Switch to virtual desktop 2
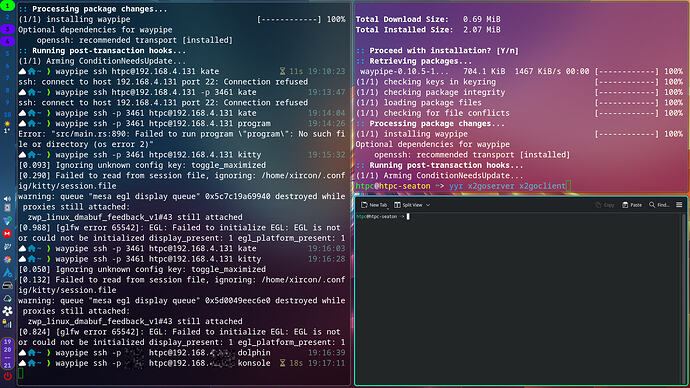The image size is (690, 388). 7,17
